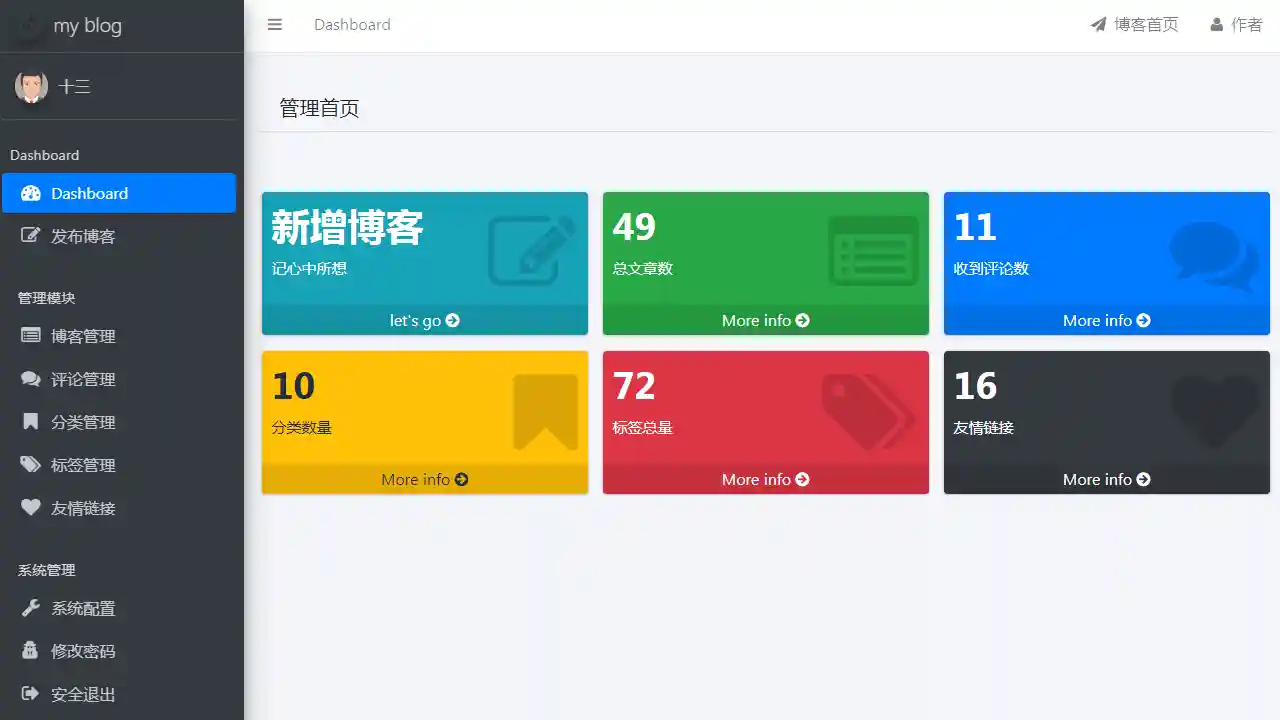Click the 评论管理 comment bubble icon
The width and height of the screenshot is (1280, 720).
tap(30, 379)
